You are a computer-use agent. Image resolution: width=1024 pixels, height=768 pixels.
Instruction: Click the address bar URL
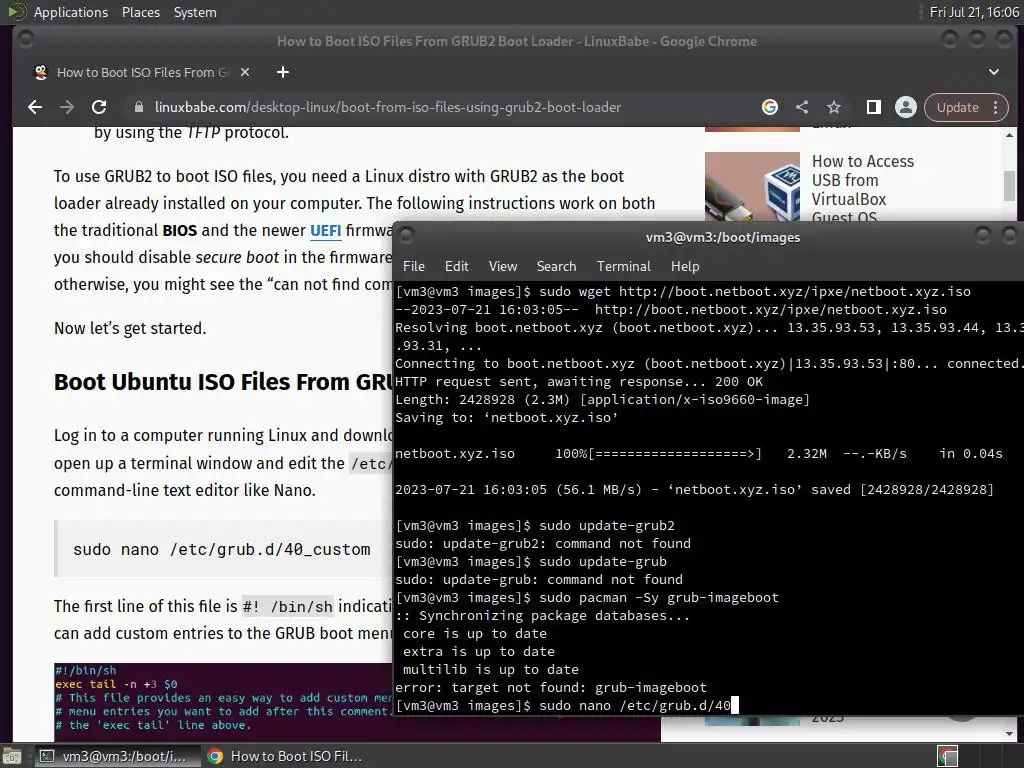coord(388,107)
